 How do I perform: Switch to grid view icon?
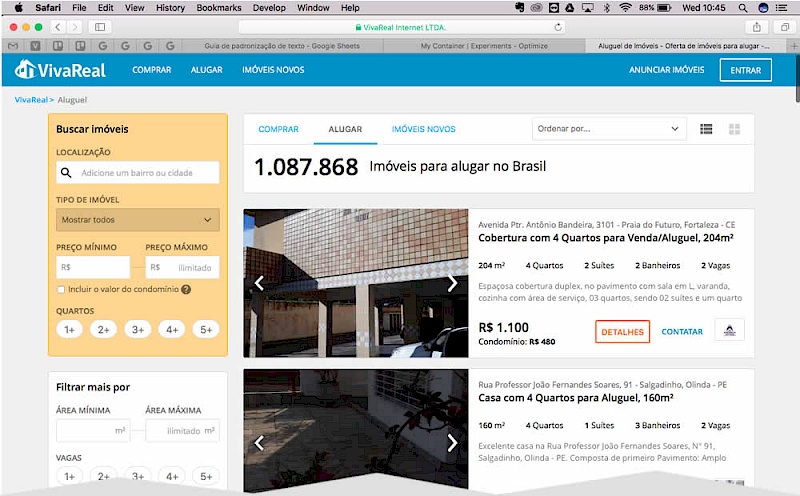[x=734, y=129]
